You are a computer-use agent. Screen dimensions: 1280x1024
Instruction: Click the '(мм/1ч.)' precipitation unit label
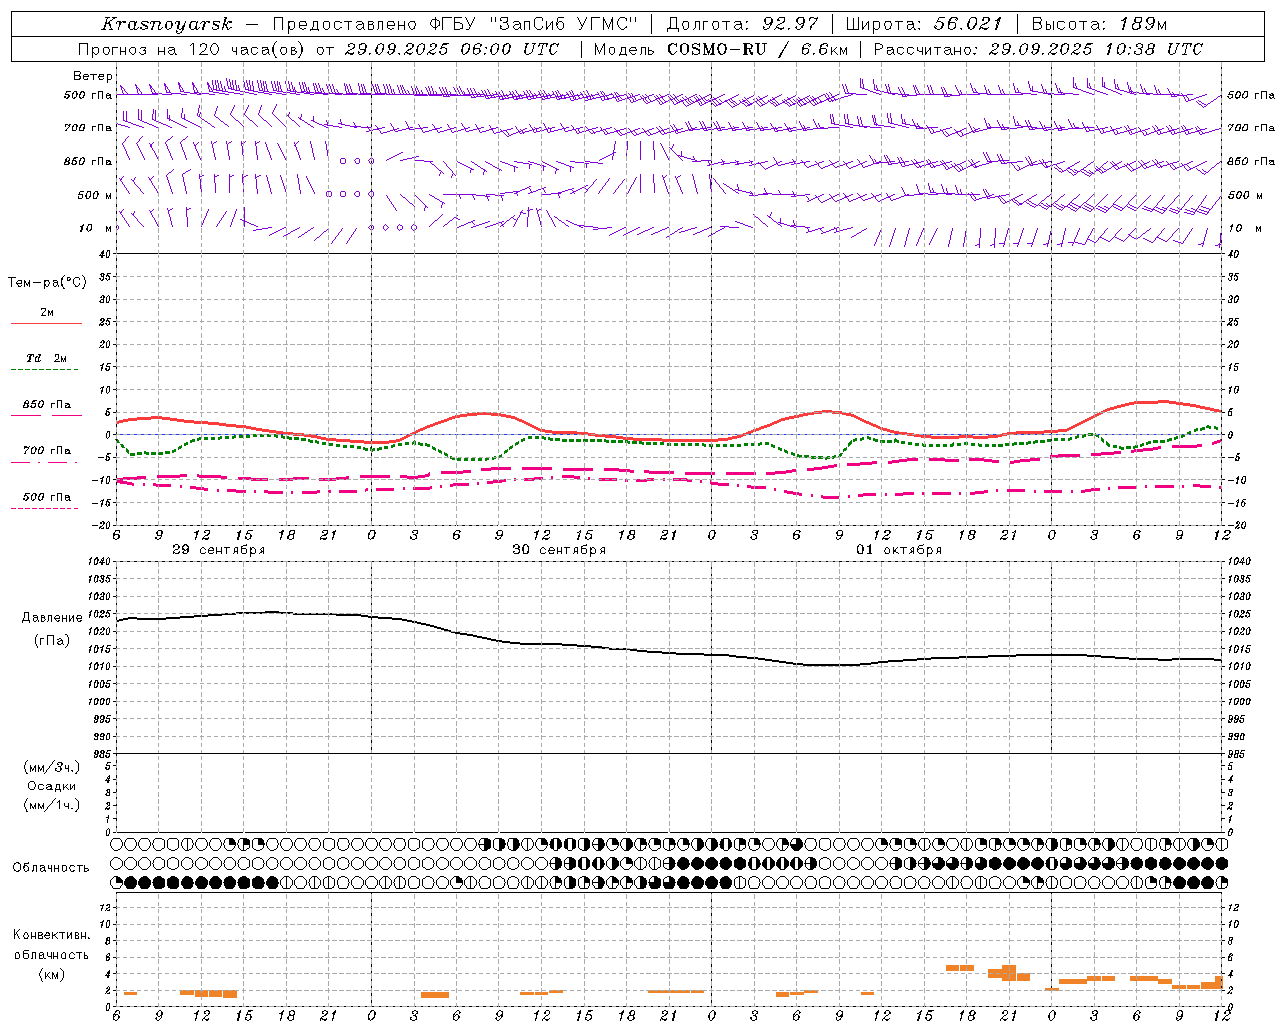tap(52, 805)
